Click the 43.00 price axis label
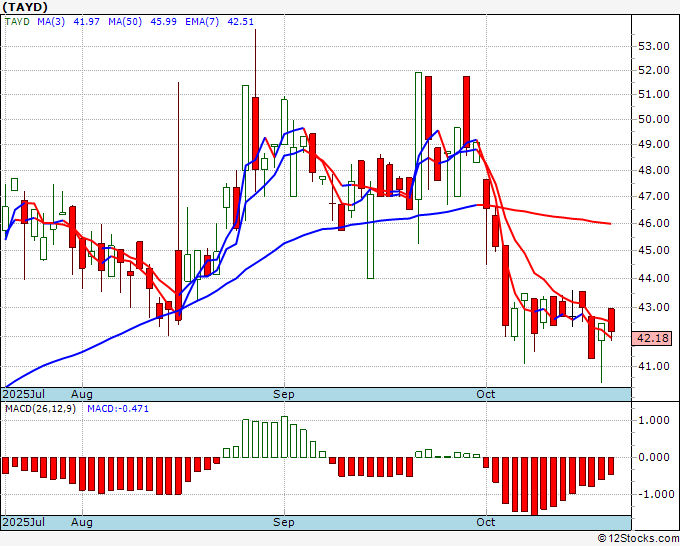This screenshot has height=546, width=680. [654, 307]
